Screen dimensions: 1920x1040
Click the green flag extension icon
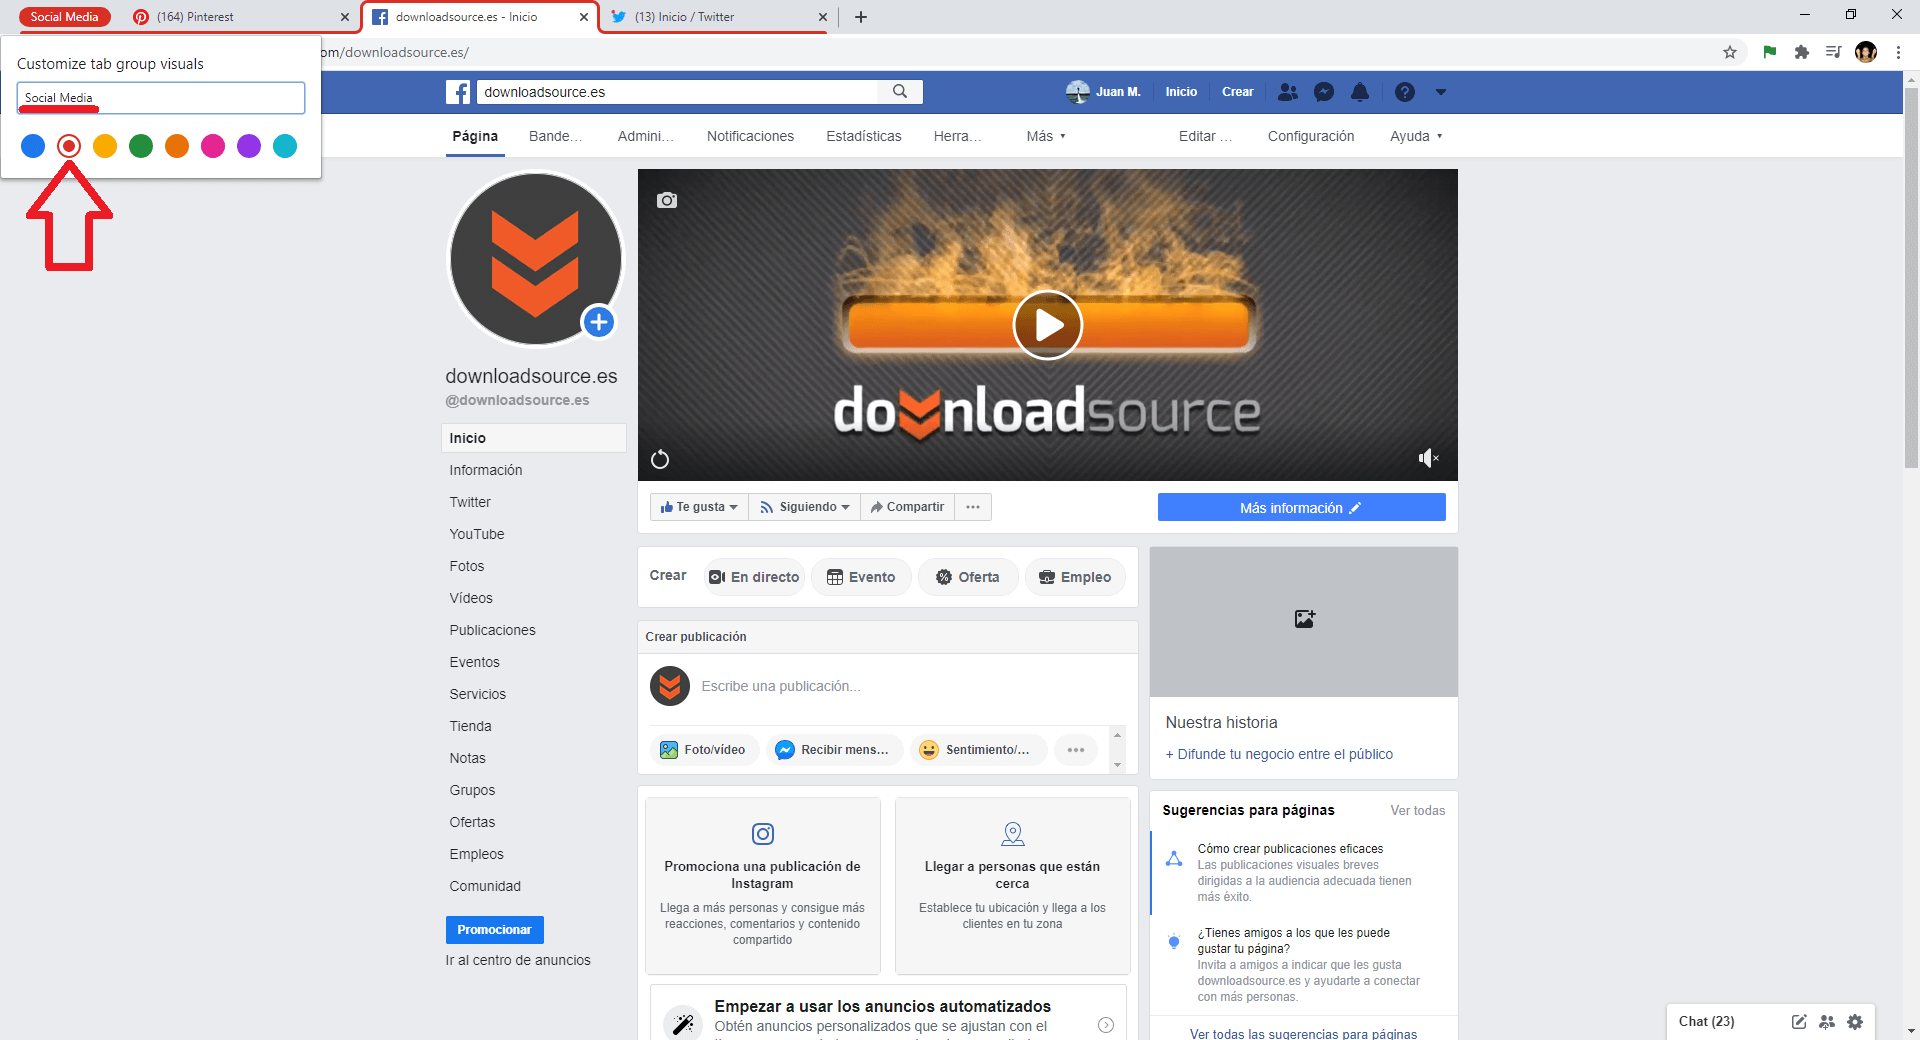1769,52
